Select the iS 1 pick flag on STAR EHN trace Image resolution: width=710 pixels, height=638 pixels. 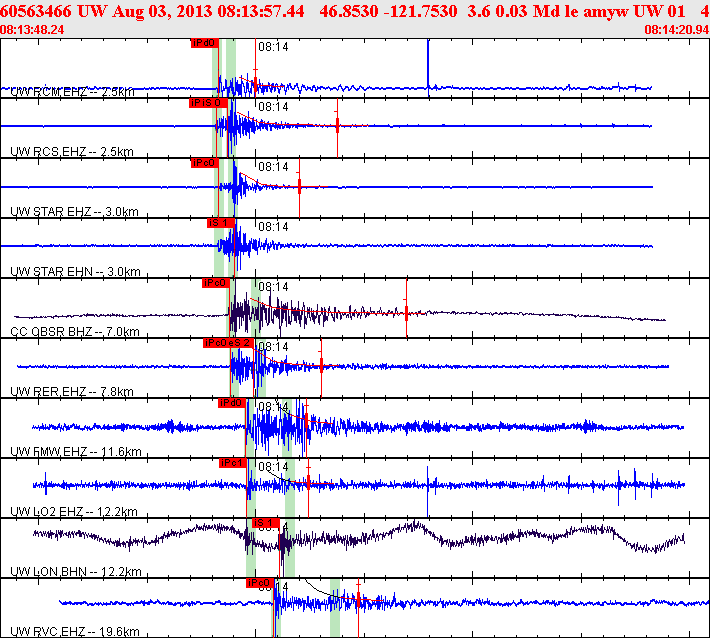(221, 223)
